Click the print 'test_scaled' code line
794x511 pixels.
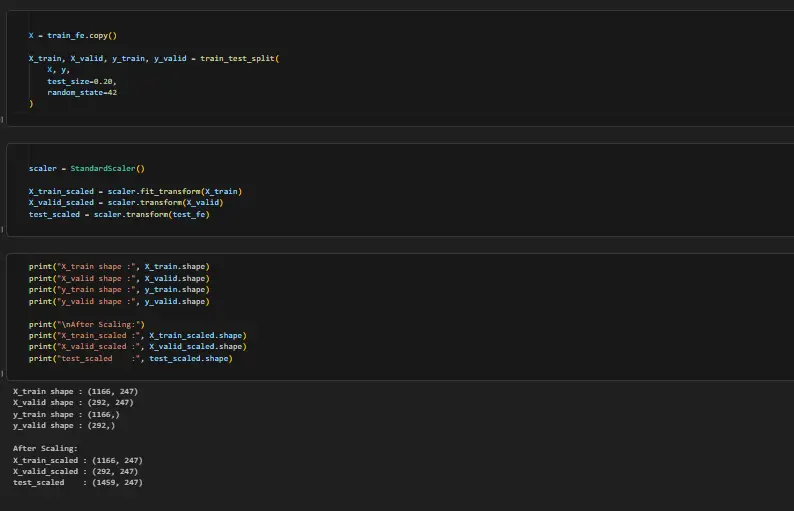click(131, 358)
